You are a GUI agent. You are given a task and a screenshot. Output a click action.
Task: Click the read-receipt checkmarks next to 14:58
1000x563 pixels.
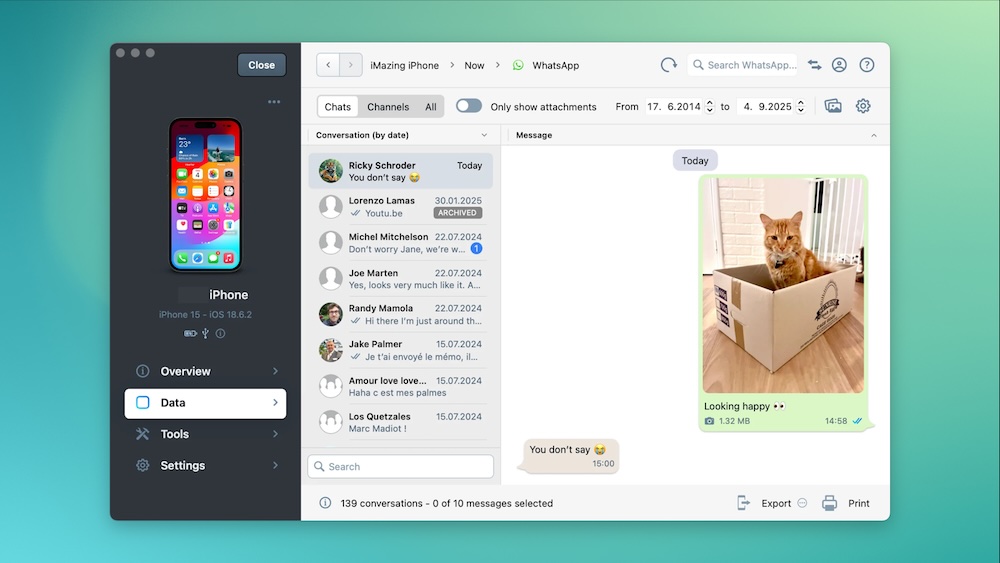tap(857, 421)
